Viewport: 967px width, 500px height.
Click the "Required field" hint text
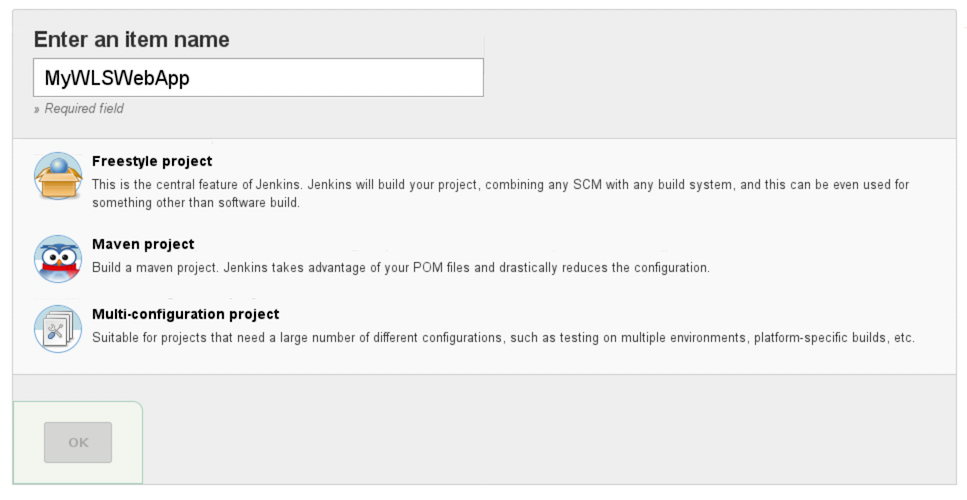[83, 109]
